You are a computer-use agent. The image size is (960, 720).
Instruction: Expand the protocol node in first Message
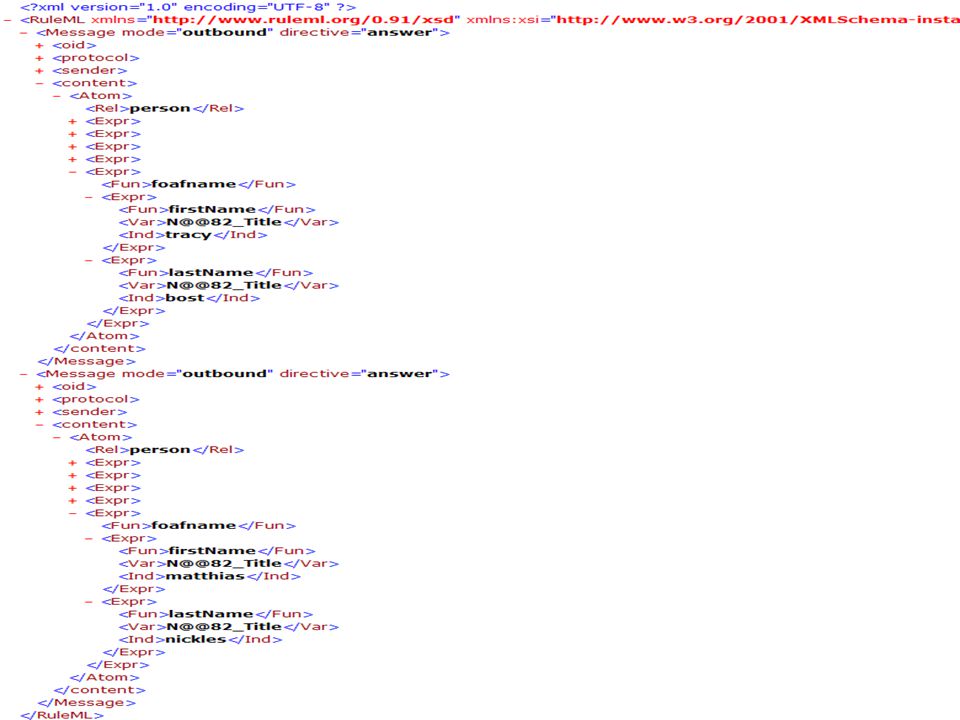point(39,58)
